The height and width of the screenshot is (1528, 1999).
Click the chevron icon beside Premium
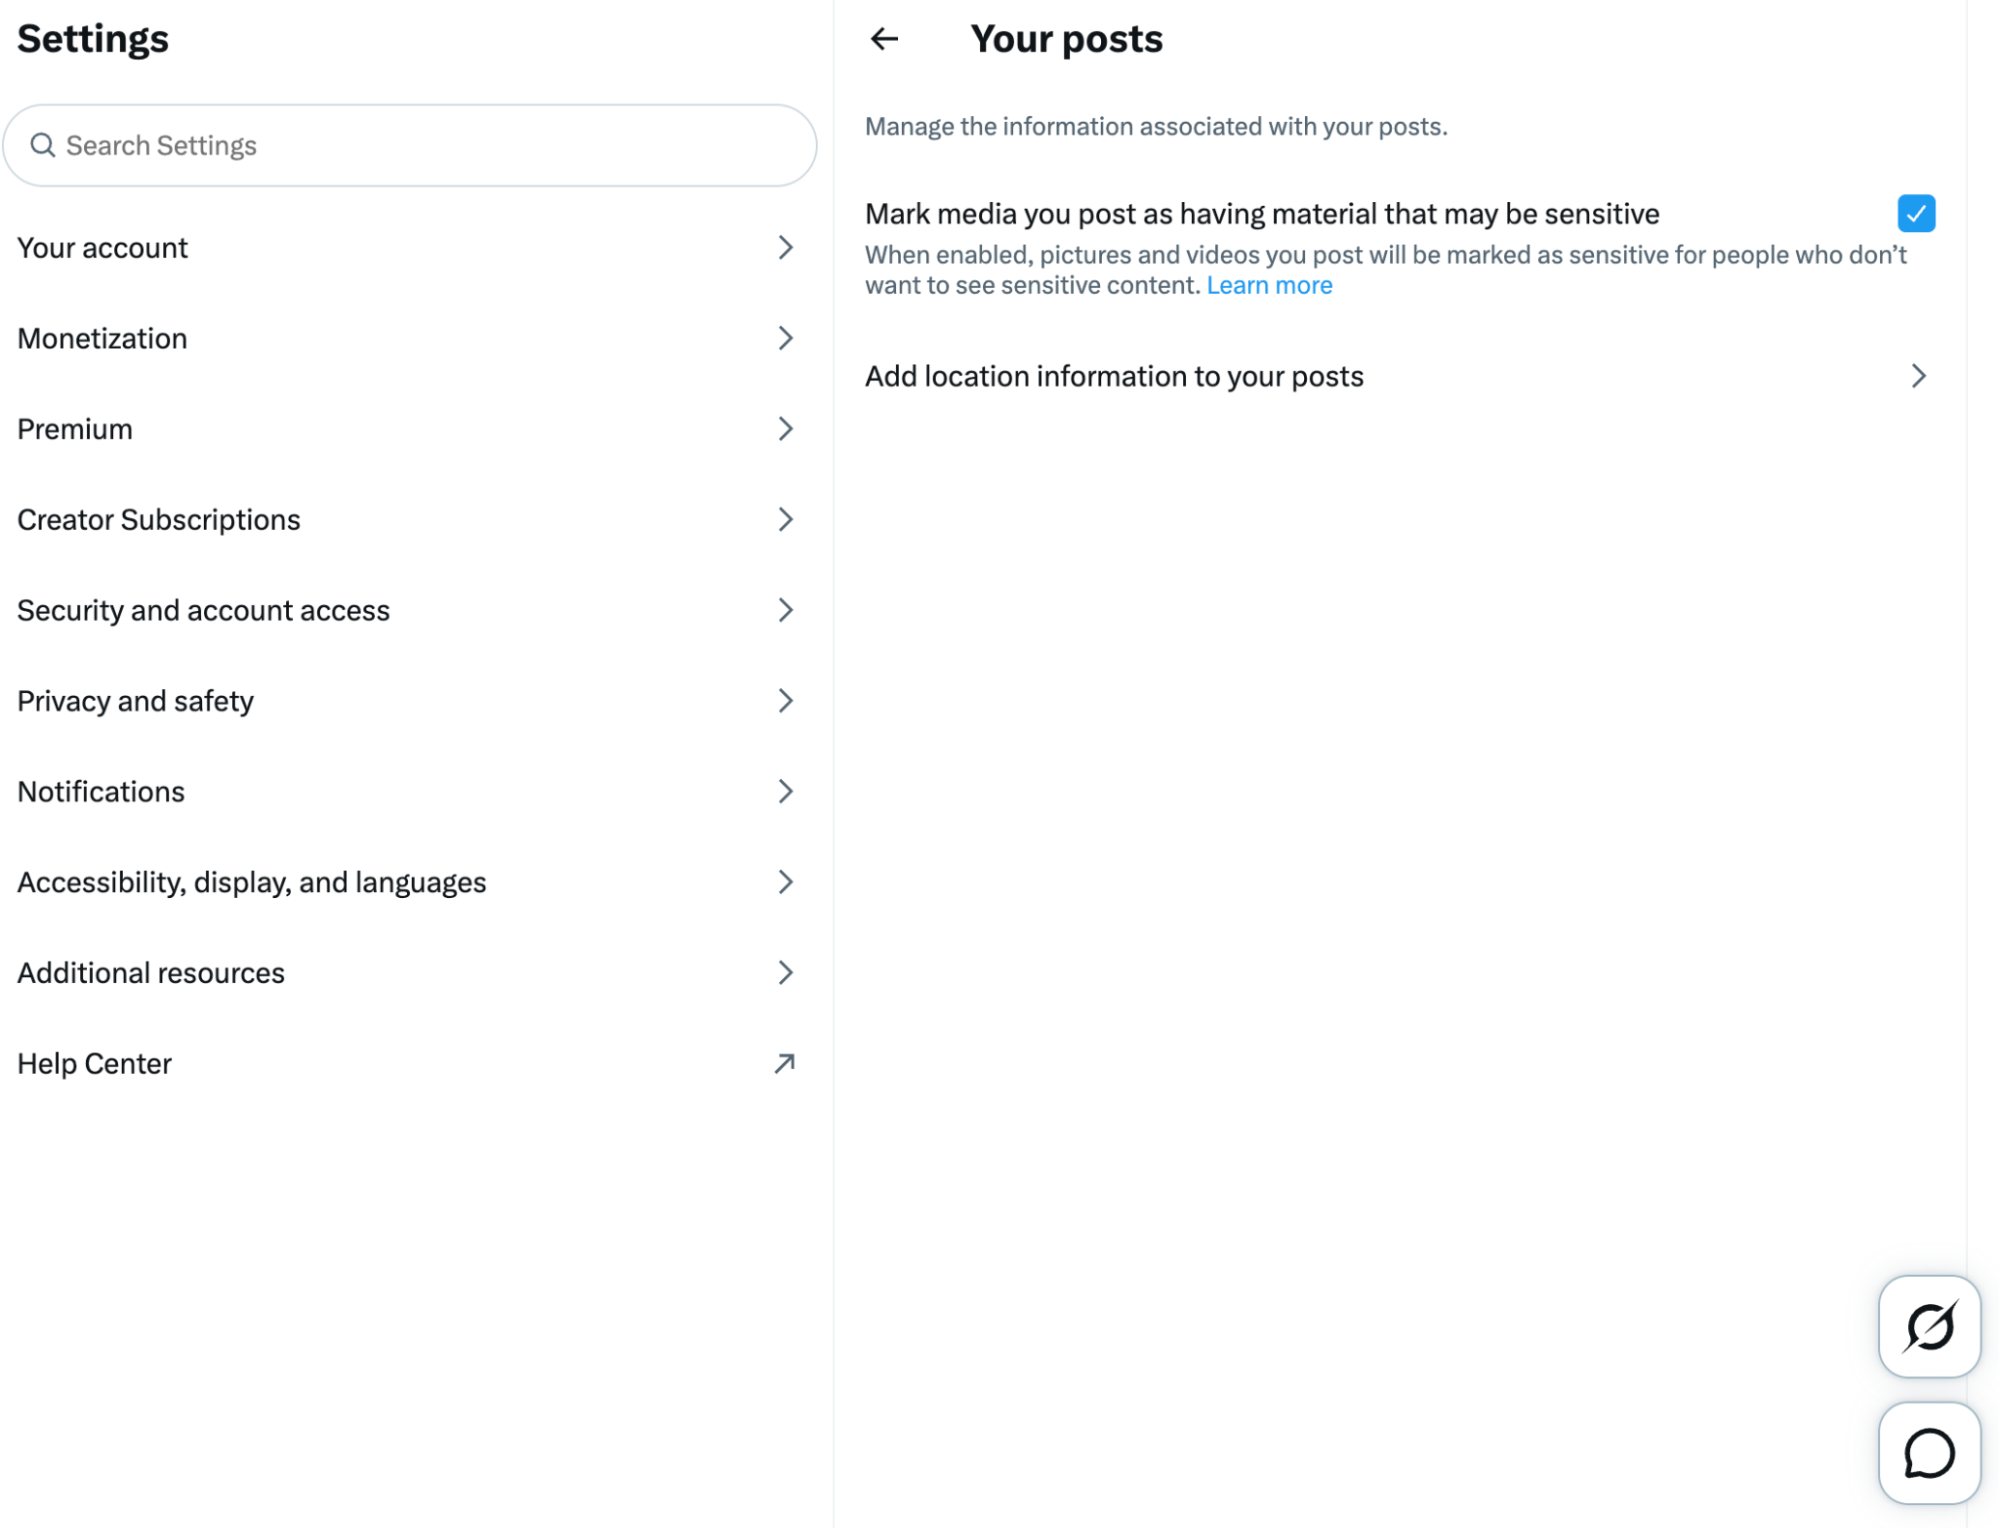[785, 429]
